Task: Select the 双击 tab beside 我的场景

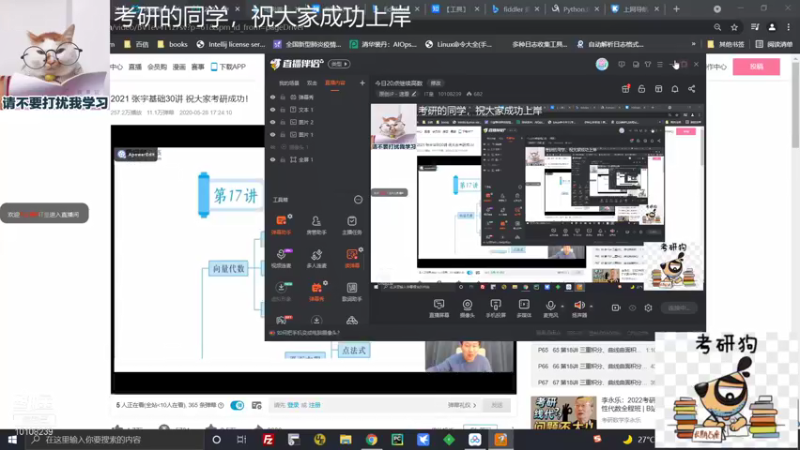Action: click(x=312, y=83)
